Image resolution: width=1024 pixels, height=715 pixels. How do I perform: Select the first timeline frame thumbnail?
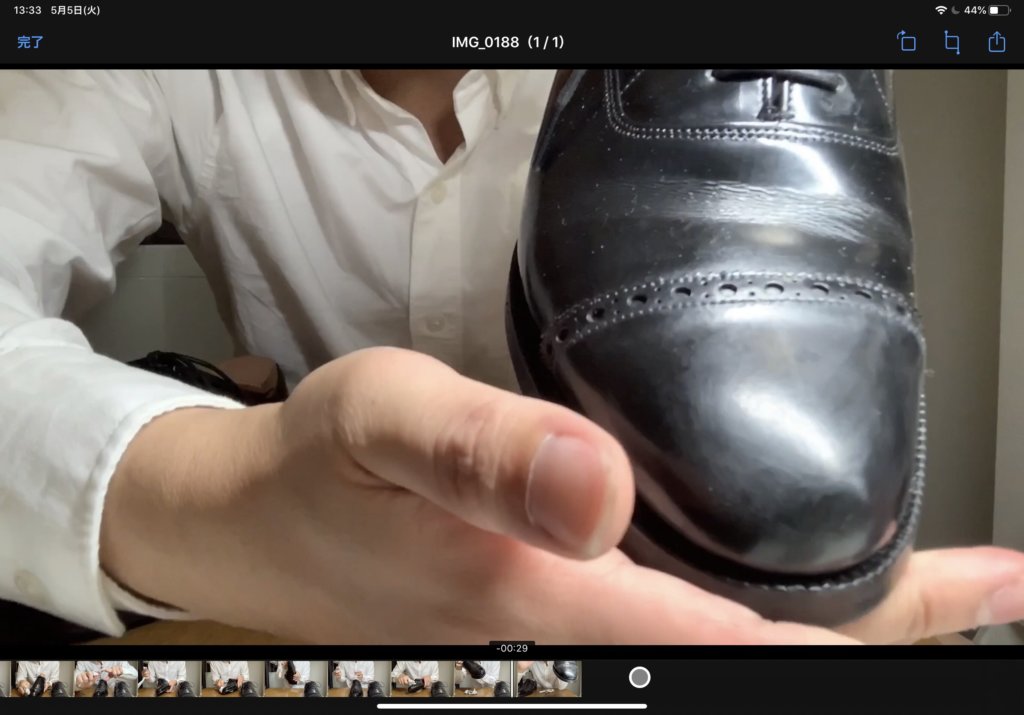coord(40,678)
